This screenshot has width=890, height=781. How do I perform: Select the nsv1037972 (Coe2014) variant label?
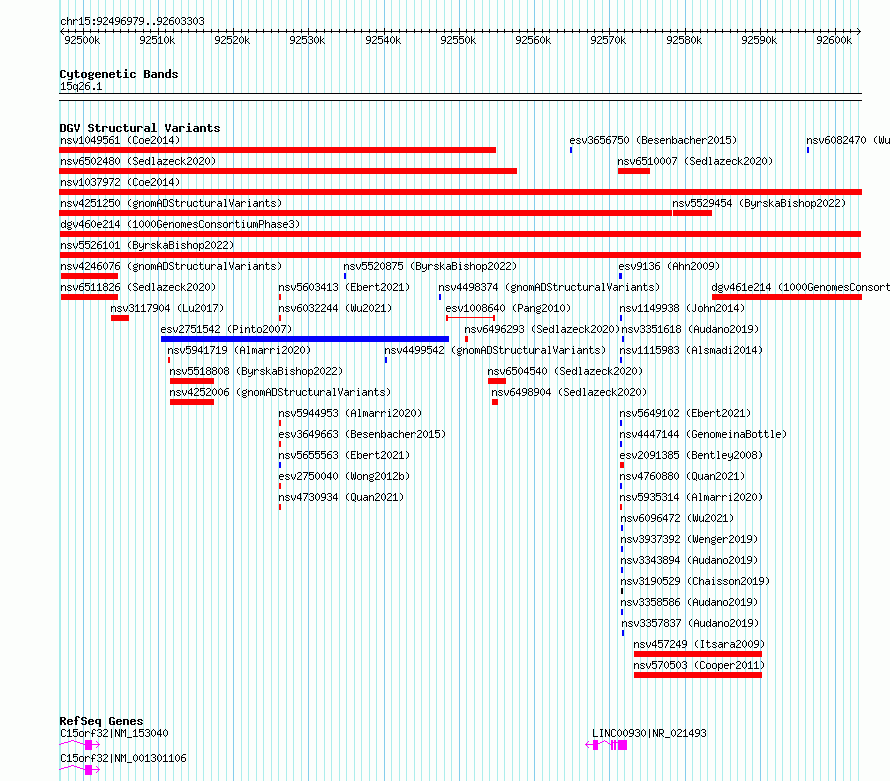coord(120,182)
